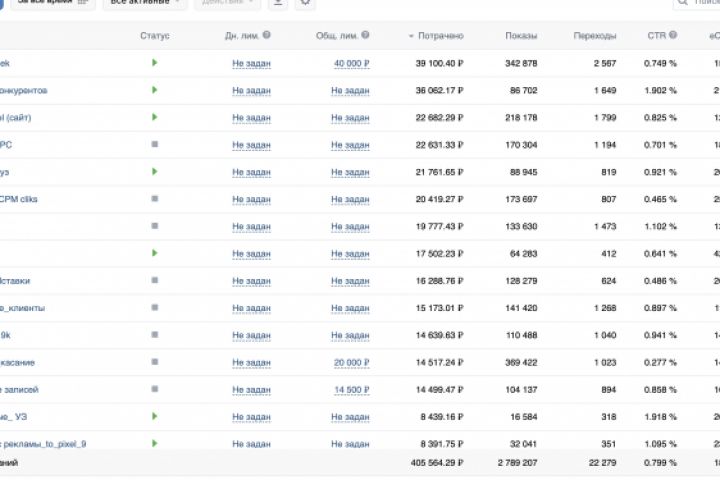Toggle the campaign status in the 36 062.17 ₽ row
Screen dimensions: 720x480
pyautogui.click(x=155, y=90)
